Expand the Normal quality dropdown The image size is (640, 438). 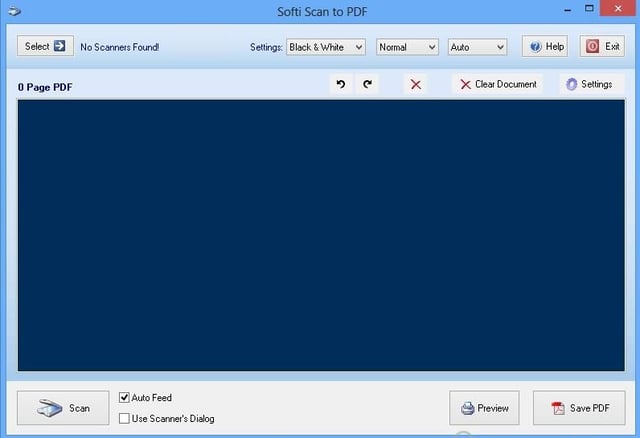coord(407,47)
